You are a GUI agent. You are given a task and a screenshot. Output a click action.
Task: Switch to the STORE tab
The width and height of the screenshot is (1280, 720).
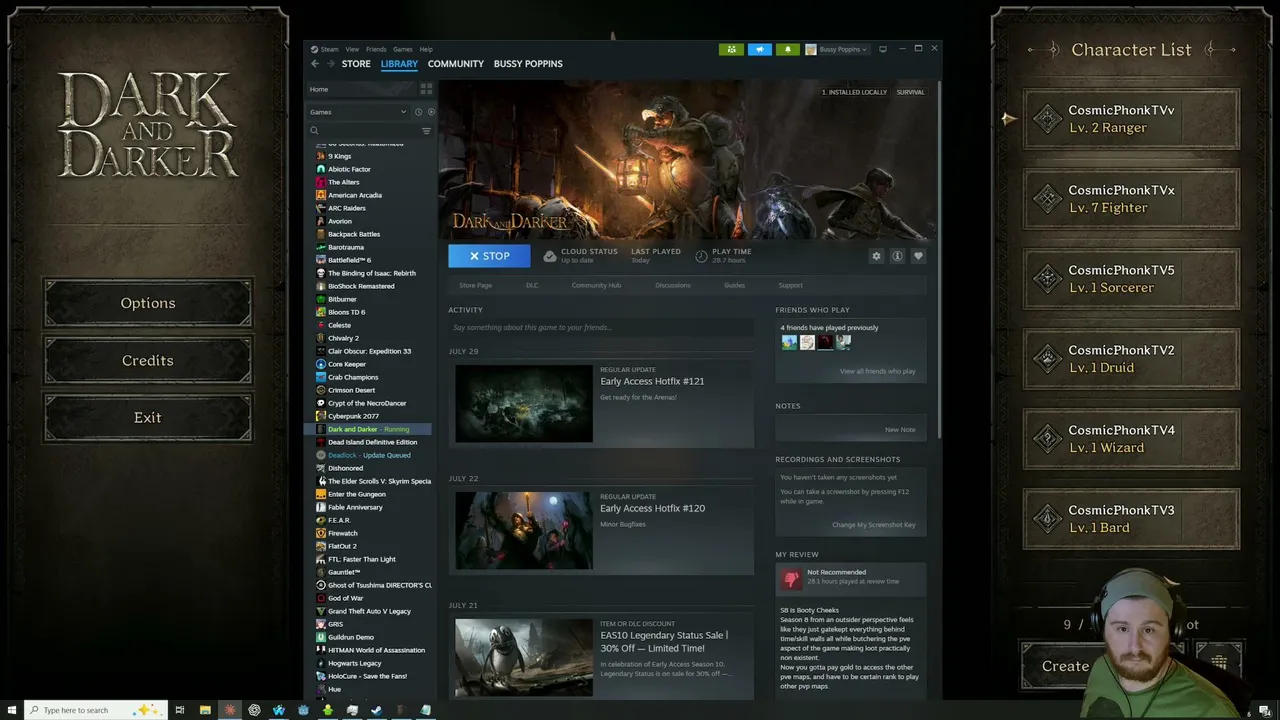click(x=356, y=64)
